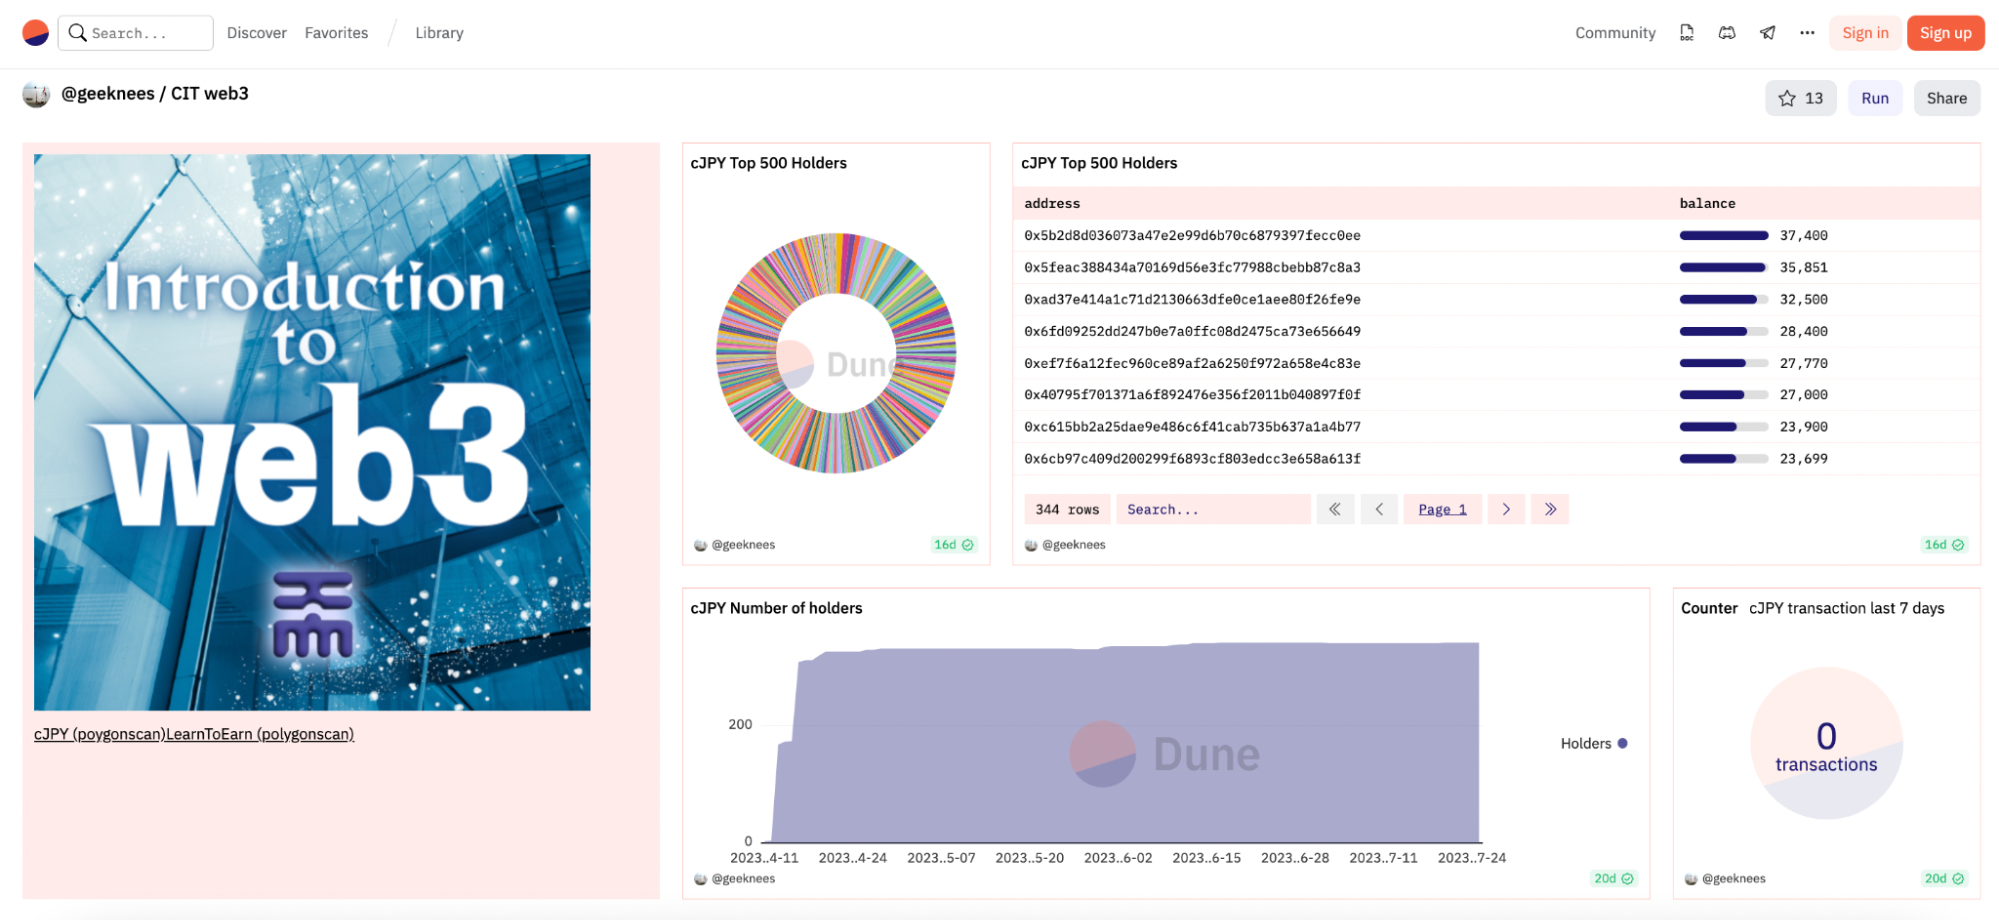Click the Dune logo home icon
This screenshot has width=1999, height=921.
[36, 33]
